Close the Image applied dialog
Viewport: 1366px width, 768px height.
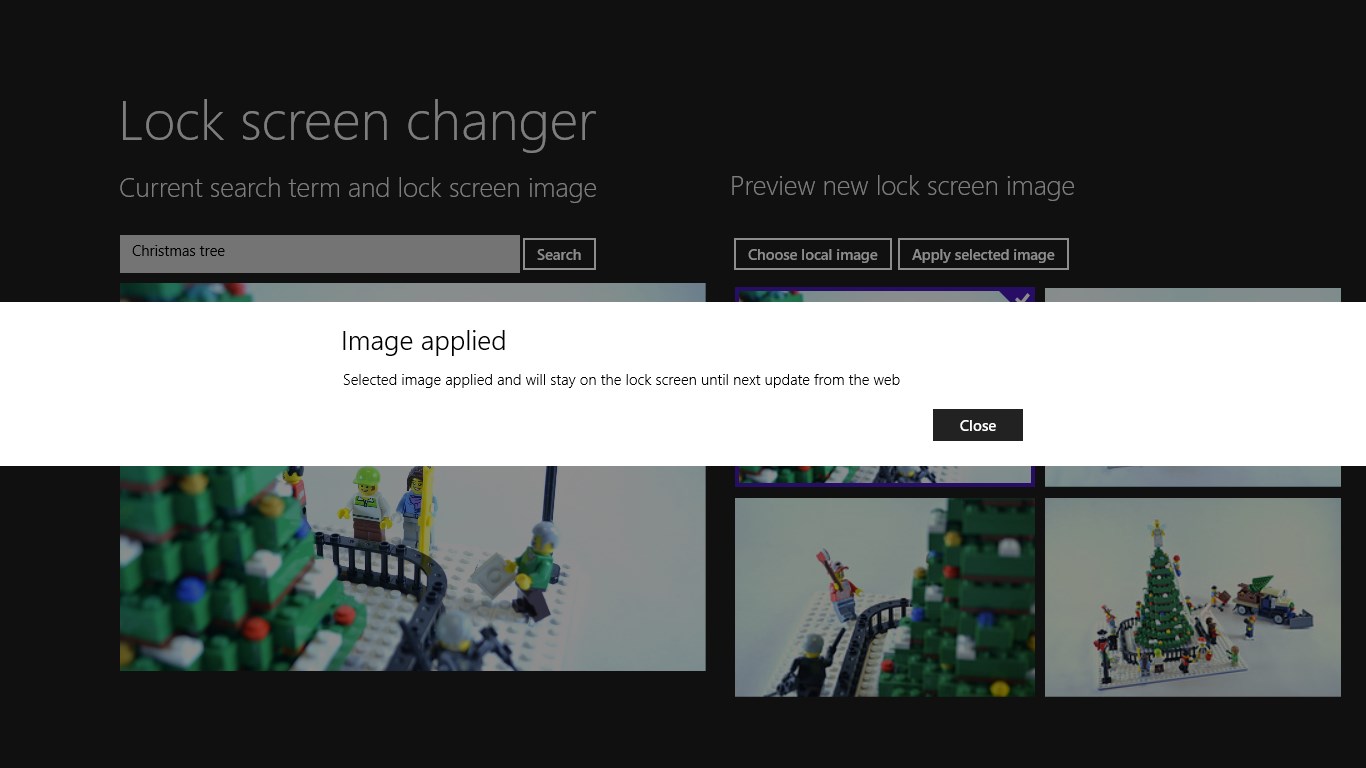click(x=977, y=425)
